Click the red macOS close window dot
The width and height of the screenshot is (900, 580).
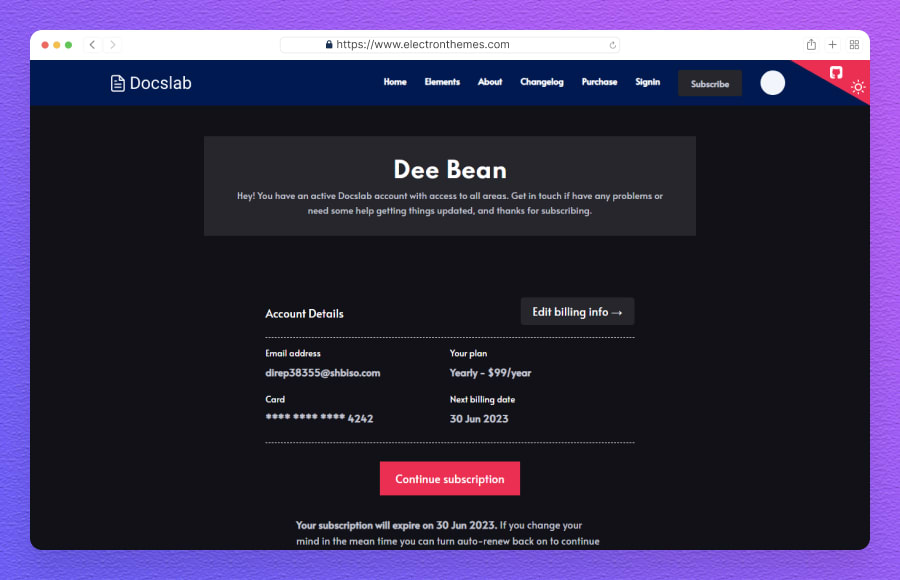pos(45,45)
